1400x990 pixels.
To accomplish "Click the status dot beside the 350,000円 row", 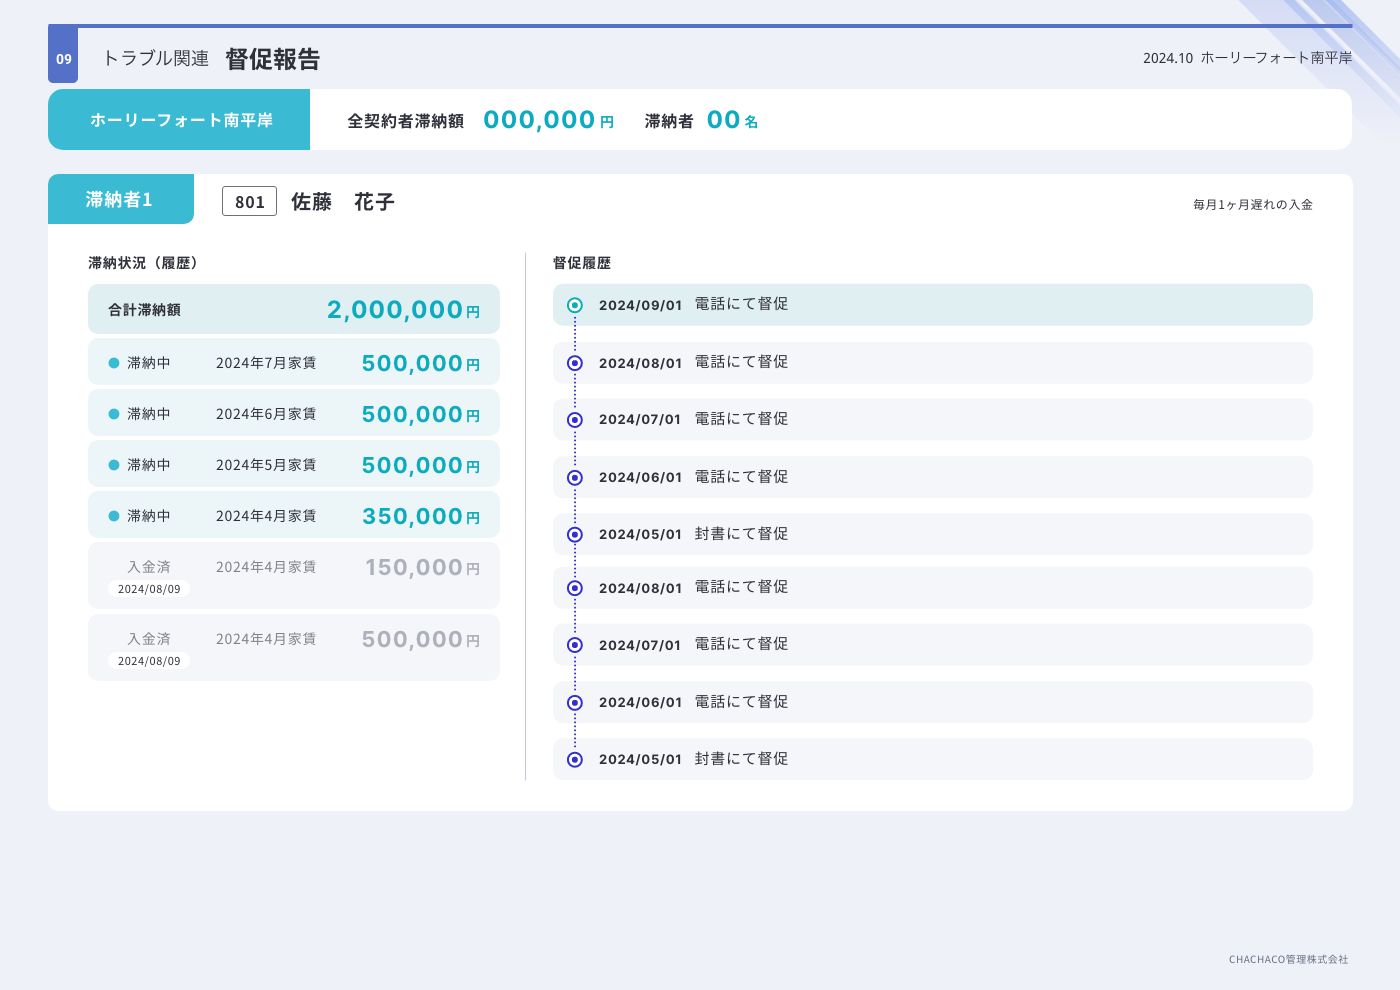I will pyautogui.click(x=114, y=516).
